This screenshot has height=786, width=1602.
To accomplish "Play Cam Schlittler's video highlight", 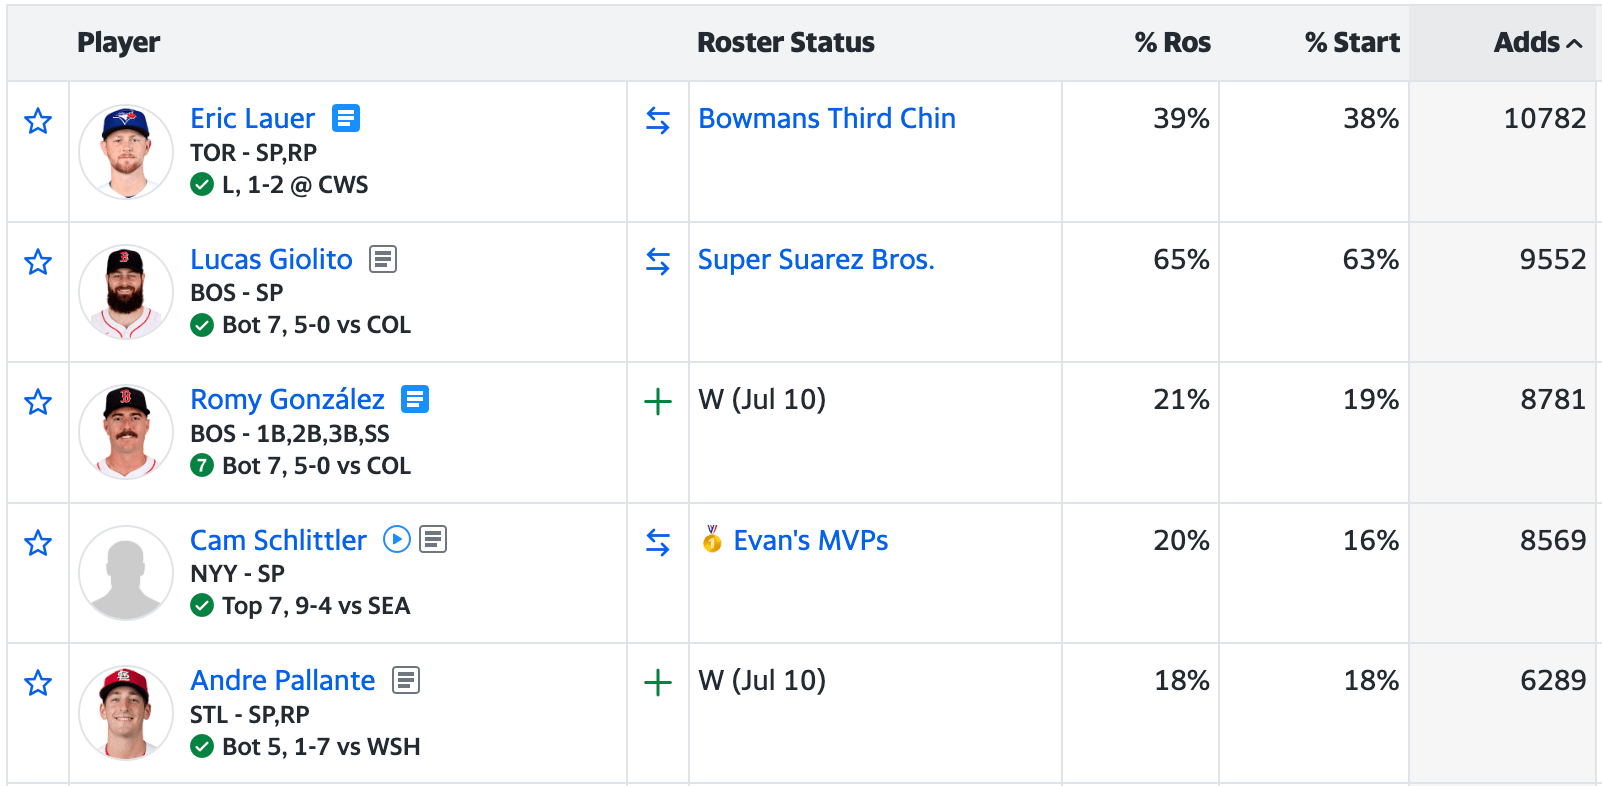I will tap(397, 540).
